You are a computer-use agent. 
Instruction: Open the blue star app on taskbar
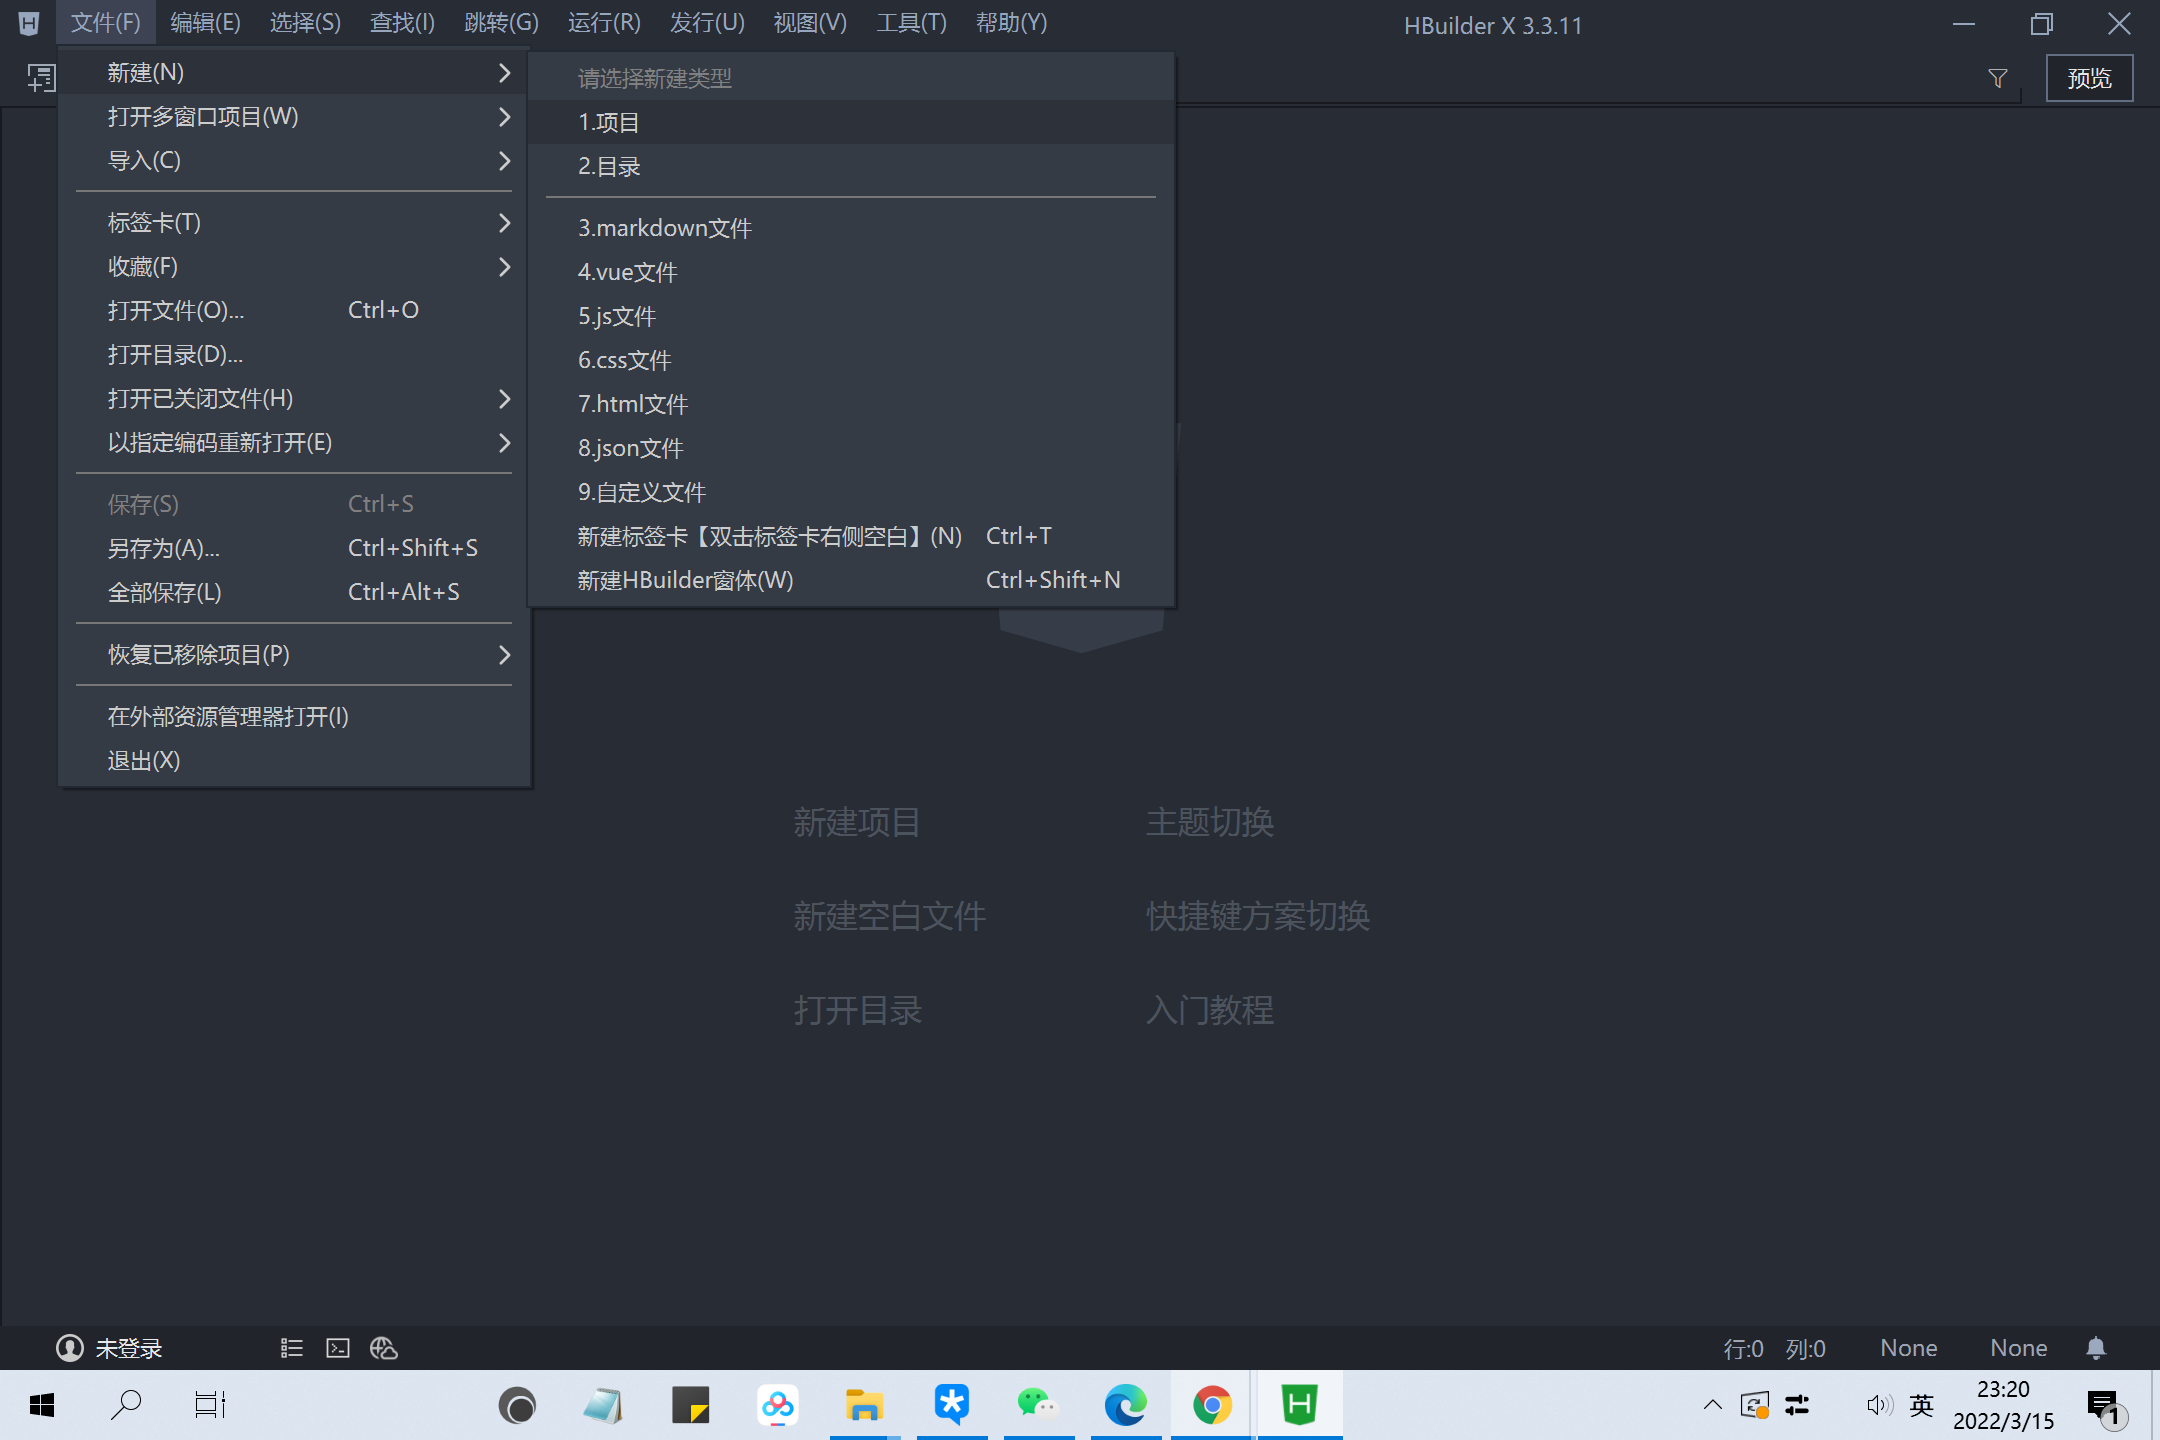click(x=951, y=1404)
